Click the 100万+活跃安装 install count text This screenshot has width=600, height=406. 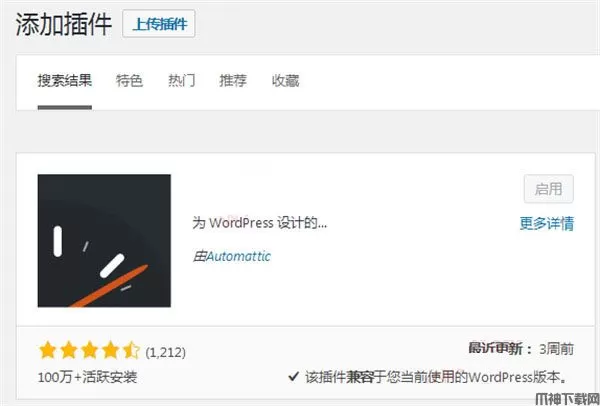pyautogui.click(x=87, y=377)
